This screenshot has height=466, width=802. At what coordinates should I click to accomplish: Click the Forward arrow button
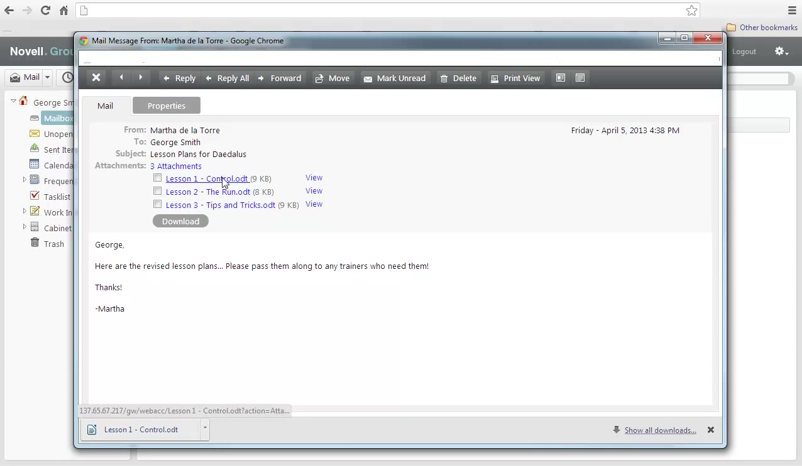(x=279, y=78)
